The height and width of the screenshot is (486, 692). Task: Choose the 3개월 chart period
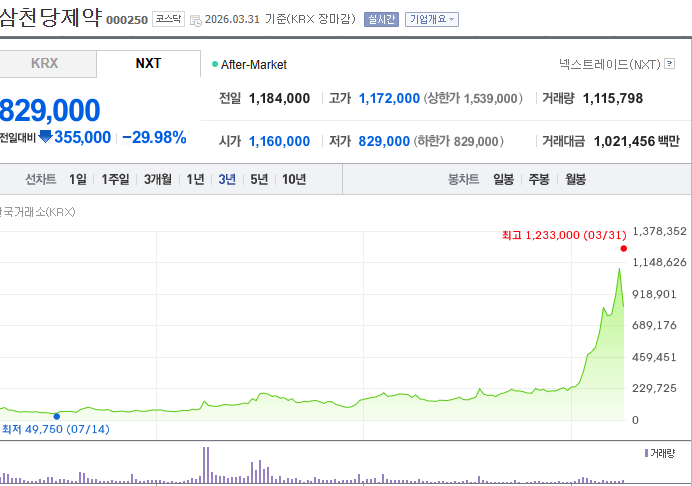(158, 179)
